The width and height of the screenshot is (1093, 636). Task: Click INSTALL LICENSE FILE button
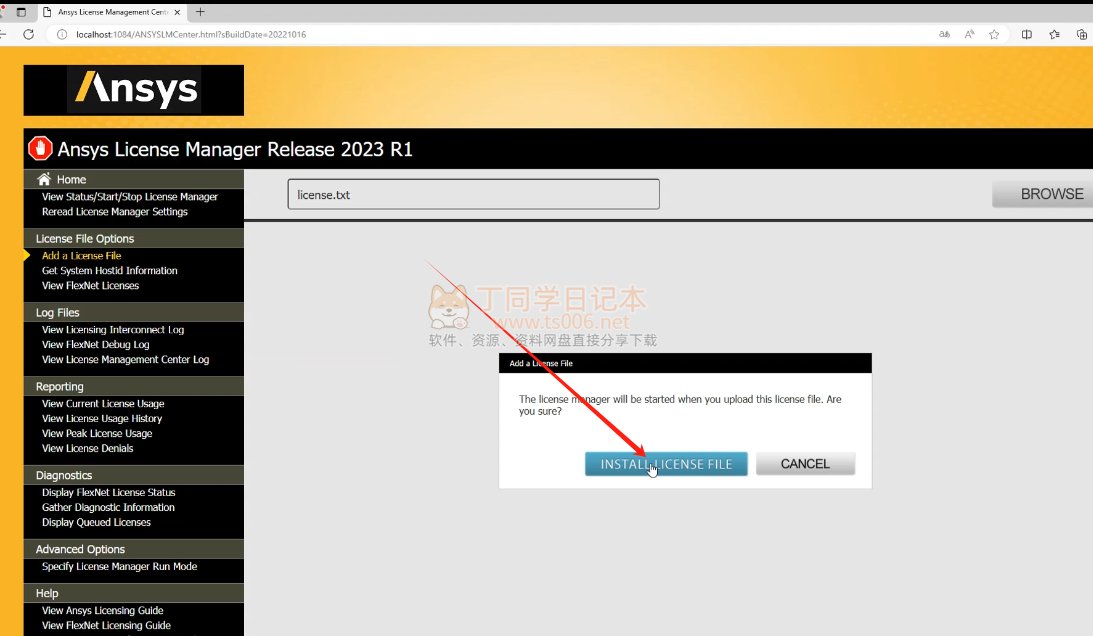click(666, 464)
